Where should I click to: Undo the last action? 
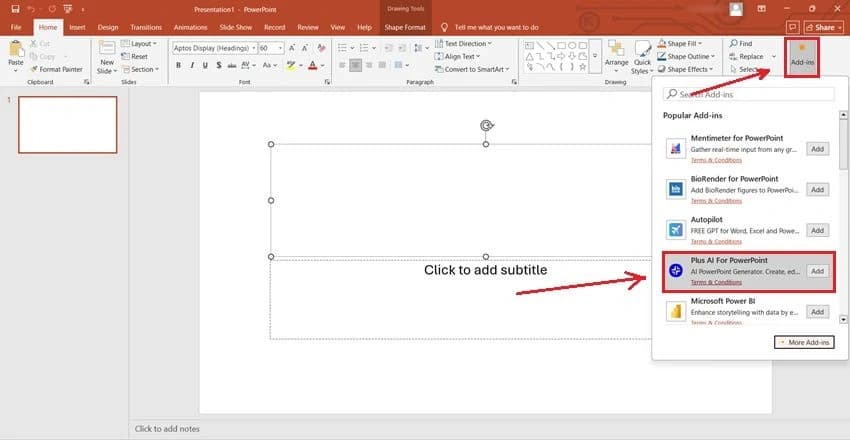coord(31,9)
